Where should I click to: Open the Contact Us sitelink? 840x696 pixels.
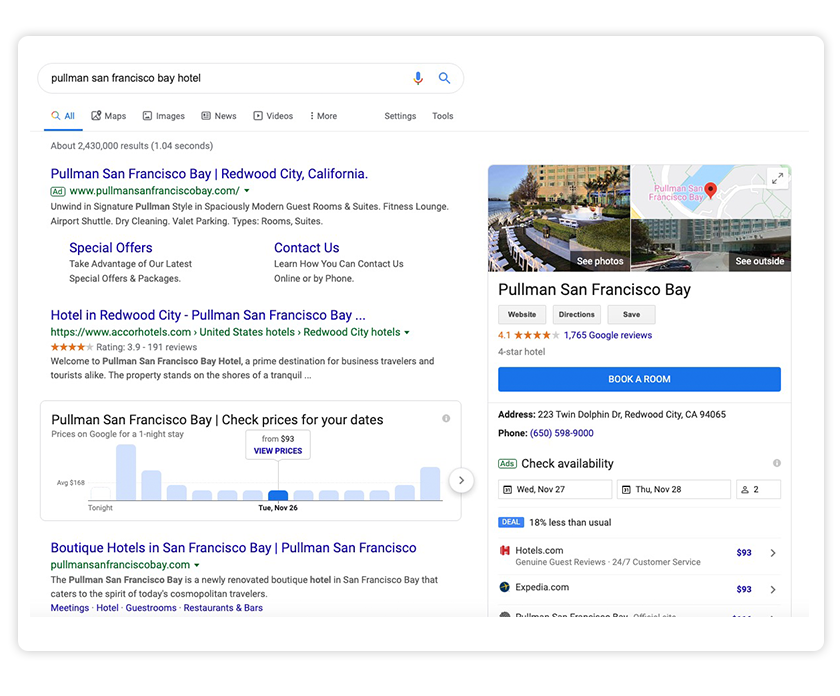point(306,248)
